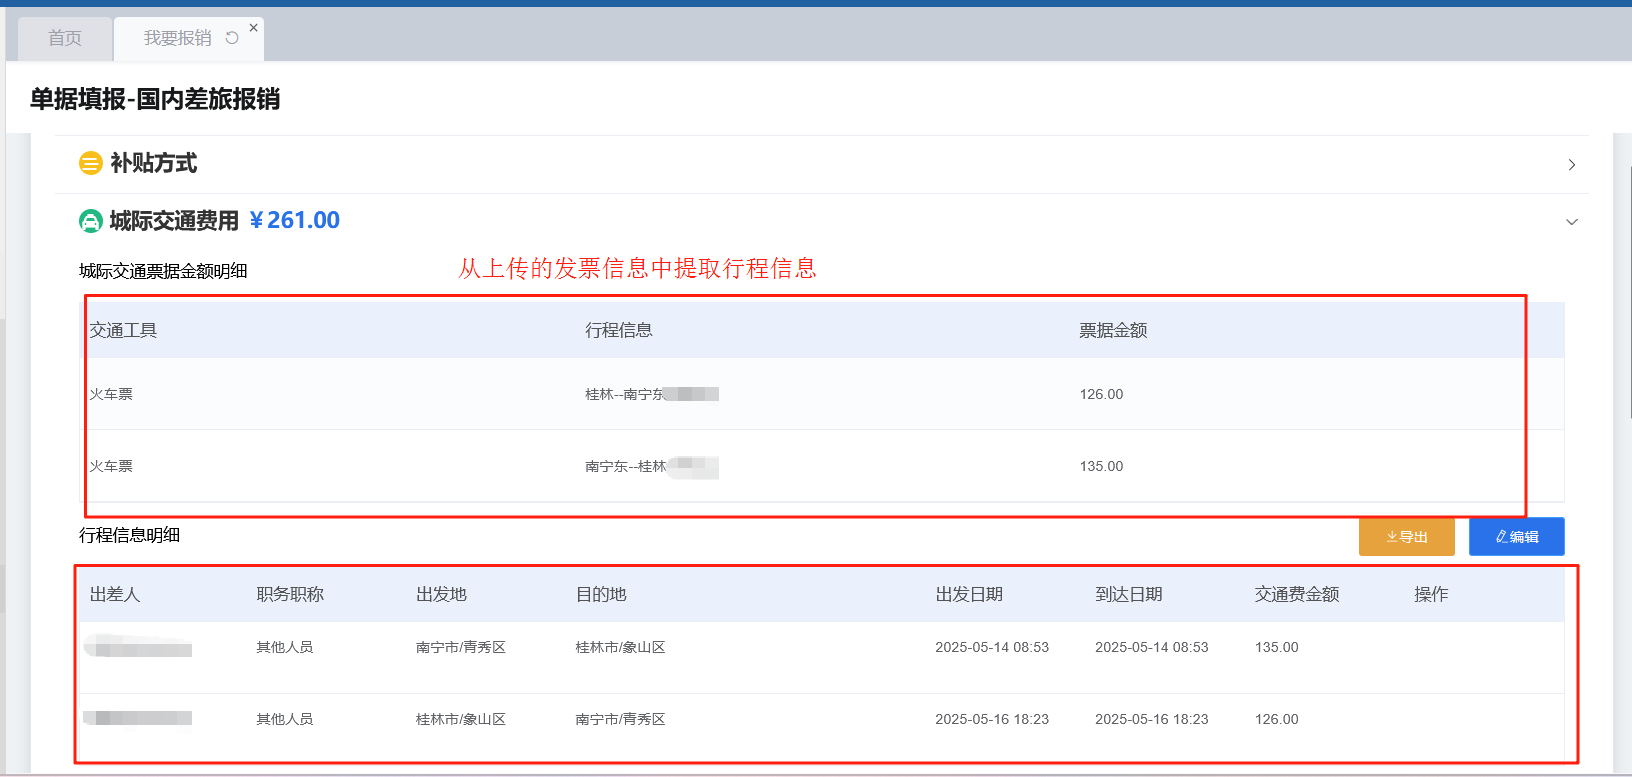Click the 交通费金额 column header
This screenshot has width=1632, height=777.
click(x=1297, y=594)
